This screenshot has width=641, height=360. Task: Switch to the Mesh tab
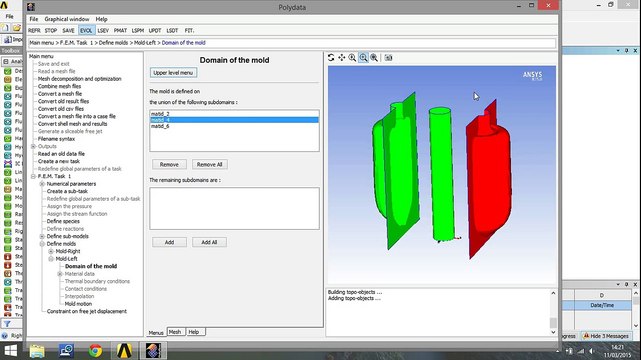pyautogui.click(x=175, y=332)
